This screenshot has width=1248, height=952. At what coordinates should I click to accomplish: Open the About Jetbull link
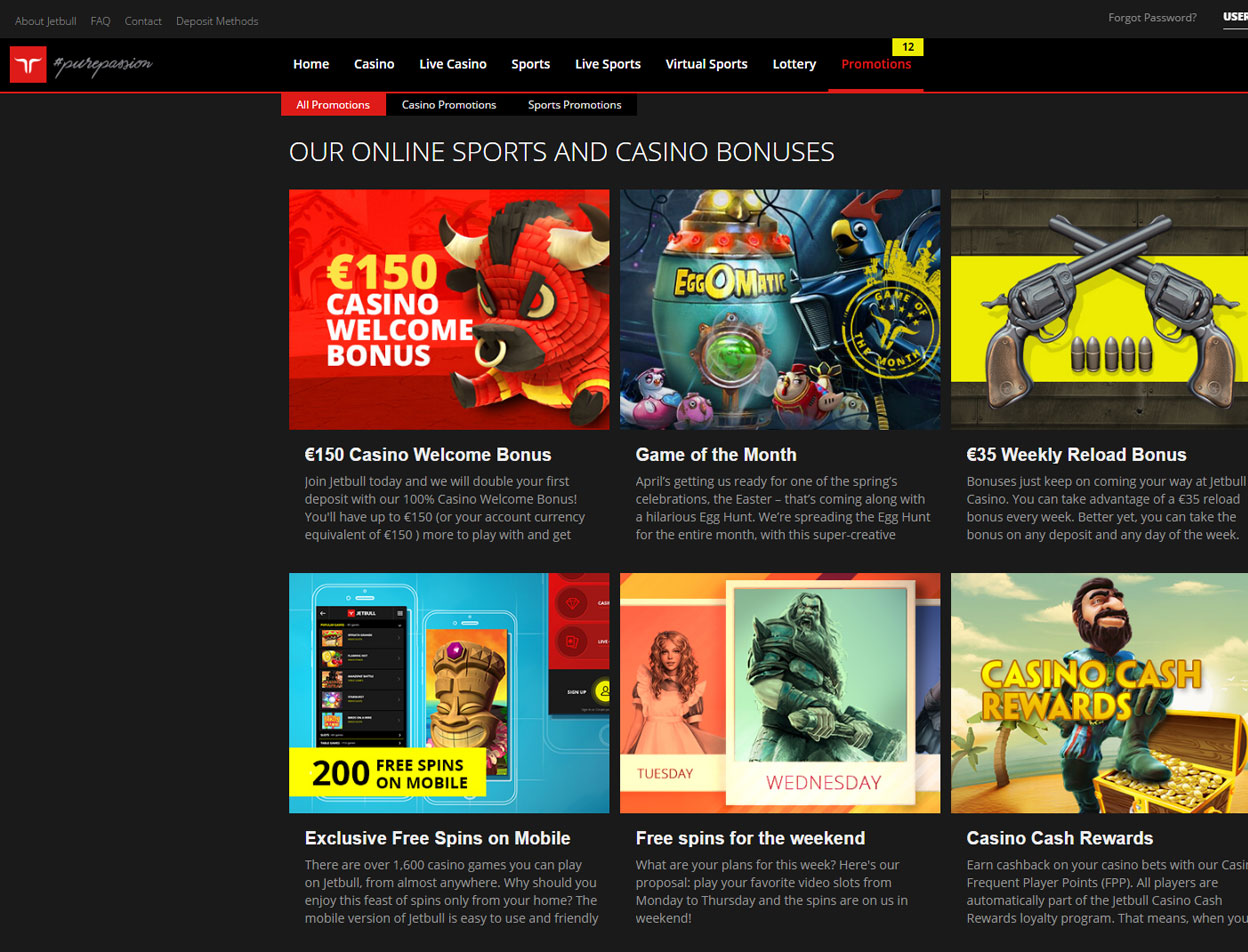[x=46, y=21]
